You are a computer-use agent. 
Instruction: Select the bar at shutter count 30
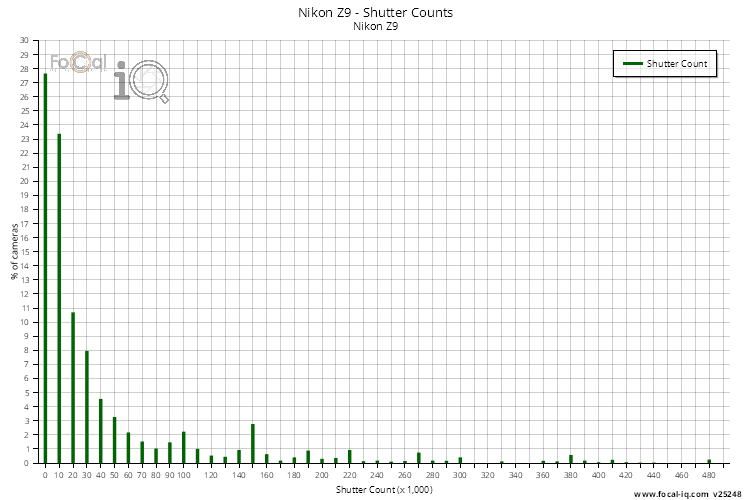[x=87, y=407]
